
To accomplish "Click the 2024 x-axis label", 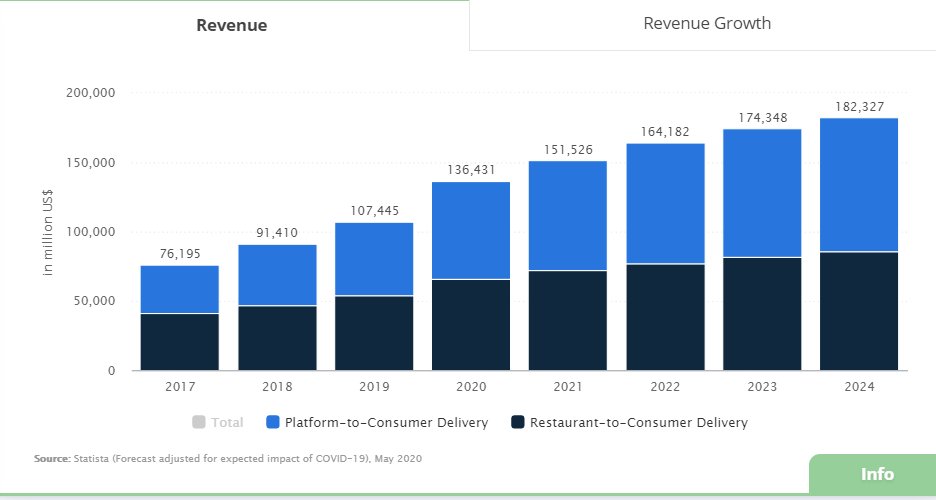I will (859, 387).
